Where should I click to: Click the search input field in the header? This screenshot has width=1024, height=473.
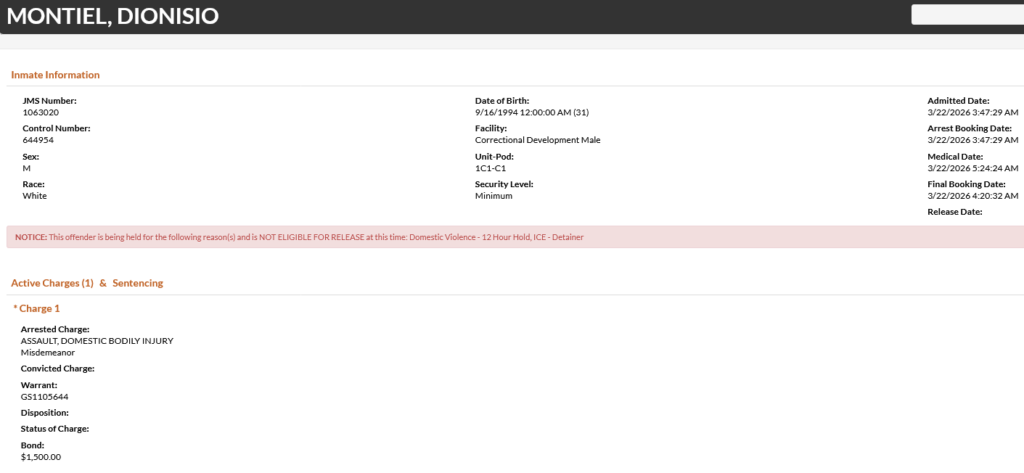tap(967, 15)
